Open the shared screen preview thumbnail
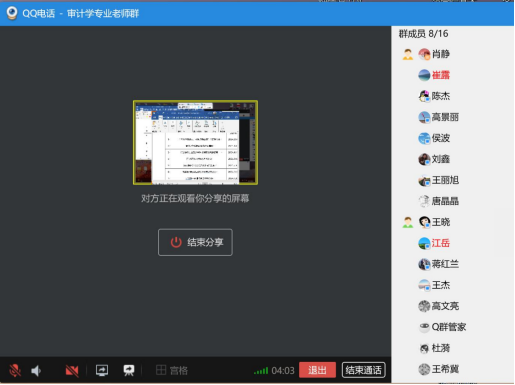The image size is (515, 385). 195,142
